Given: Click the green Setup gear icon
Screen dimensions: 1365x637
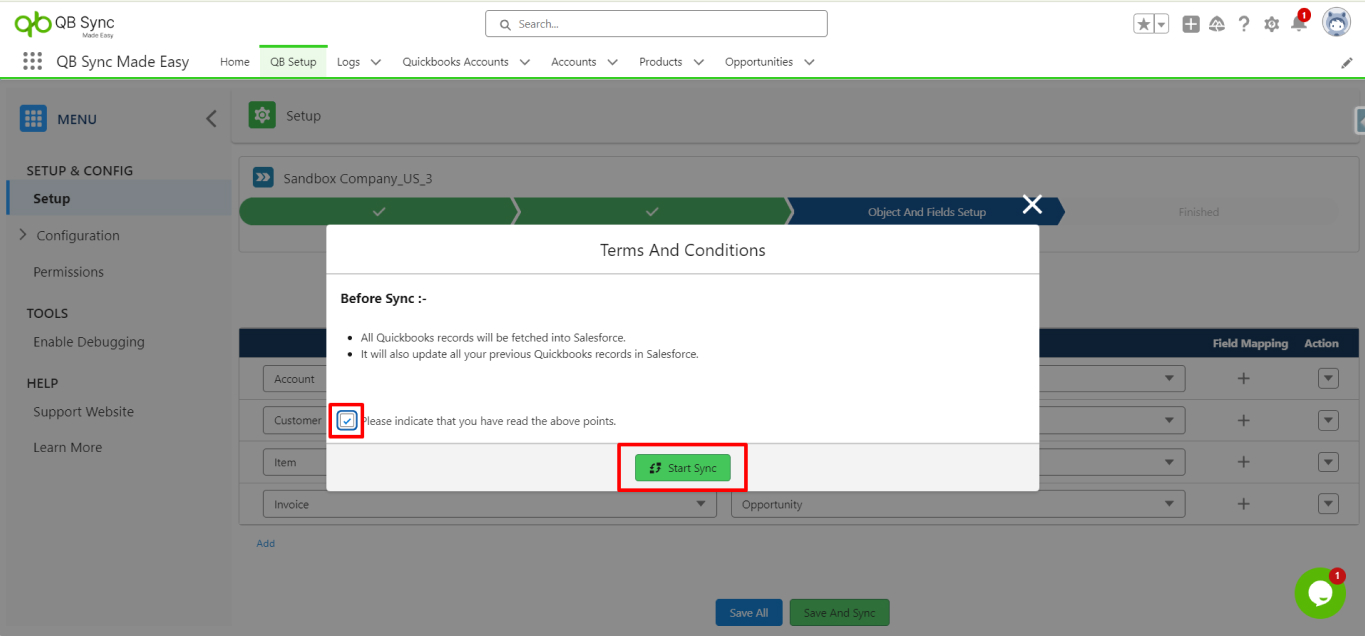Looking at the screenshot, I should coord(262,115).
